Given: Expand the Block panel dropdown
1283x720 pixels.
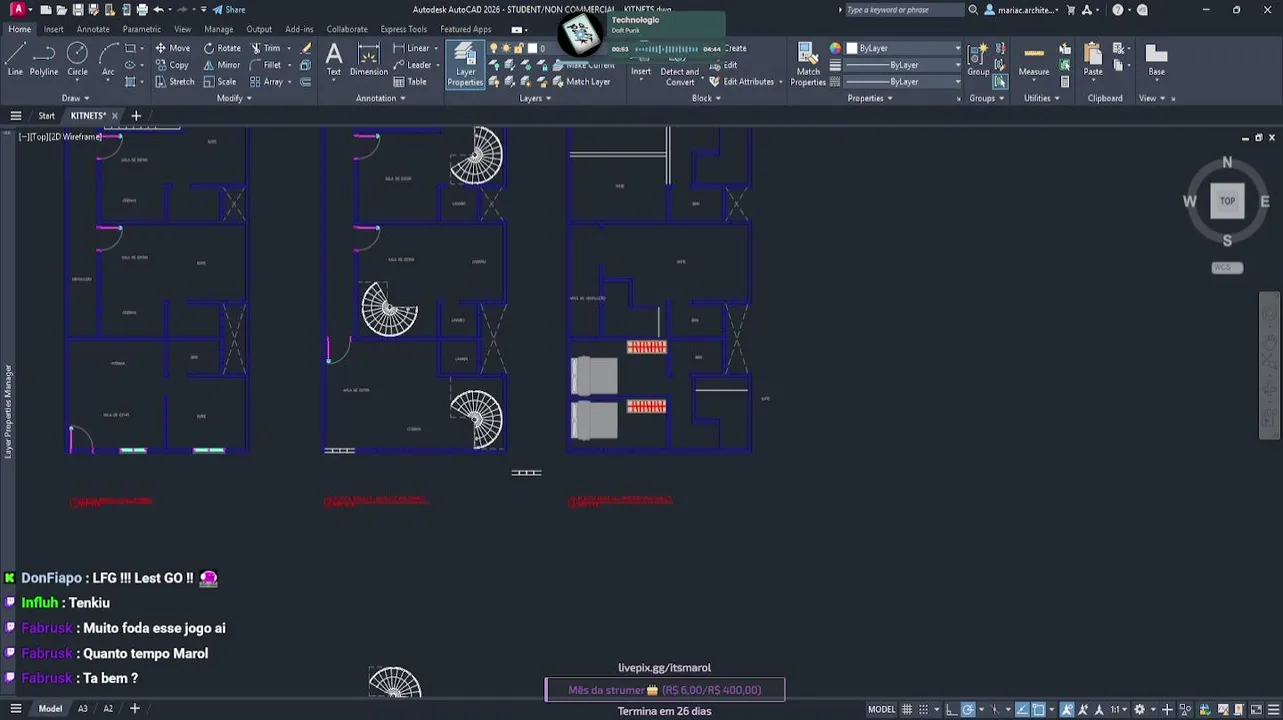Looking at the screenshot, I should (x=706, y=98).
